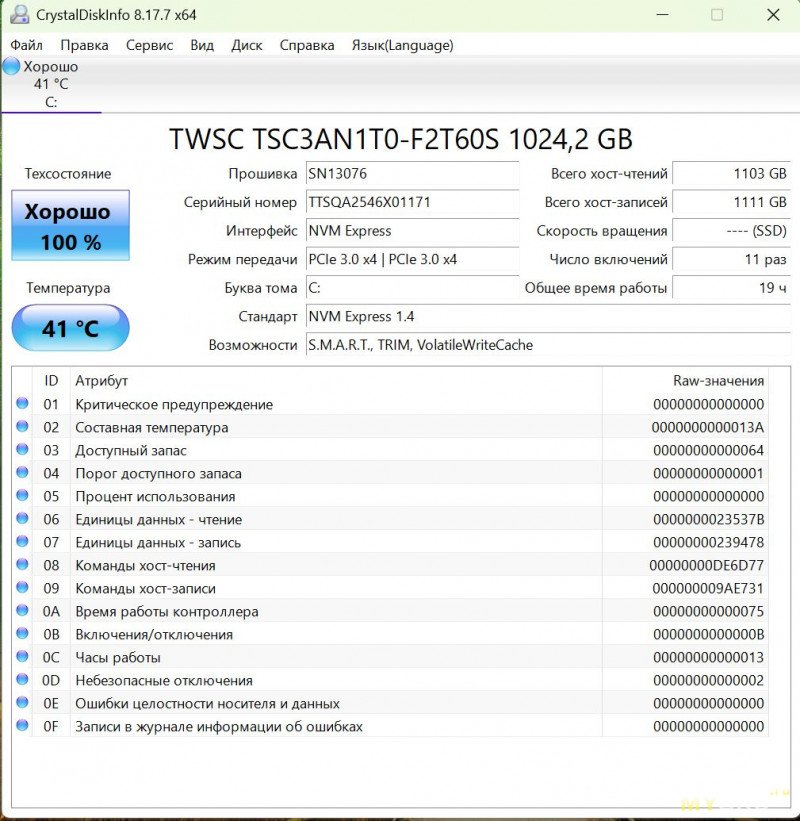Open the Файл menu
800x821 pixels.
pos(27,46)
